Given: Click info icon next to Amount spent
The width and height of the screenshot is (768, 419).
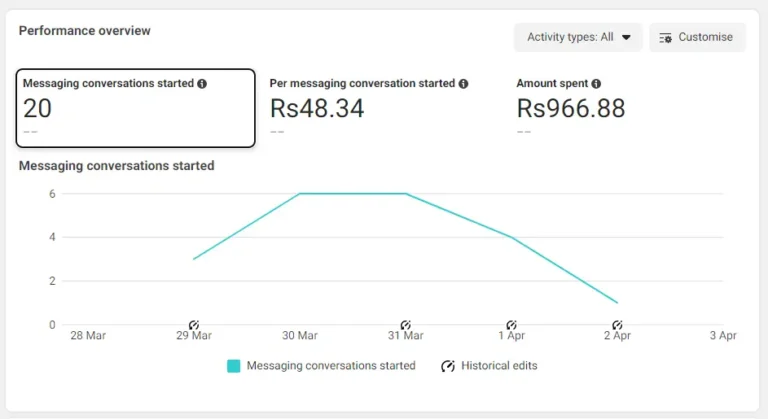Looking at the screenshot, I should pyautogui.click(x=596, y=84).
